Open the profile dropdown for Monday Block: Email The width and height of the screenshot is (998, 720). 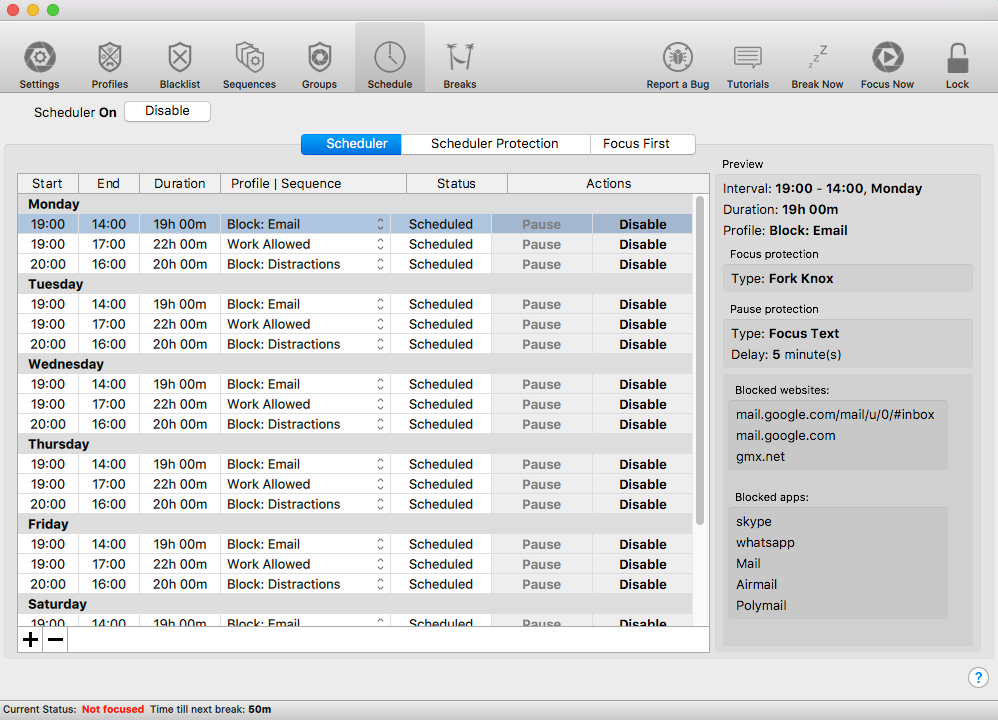(380, 224)
